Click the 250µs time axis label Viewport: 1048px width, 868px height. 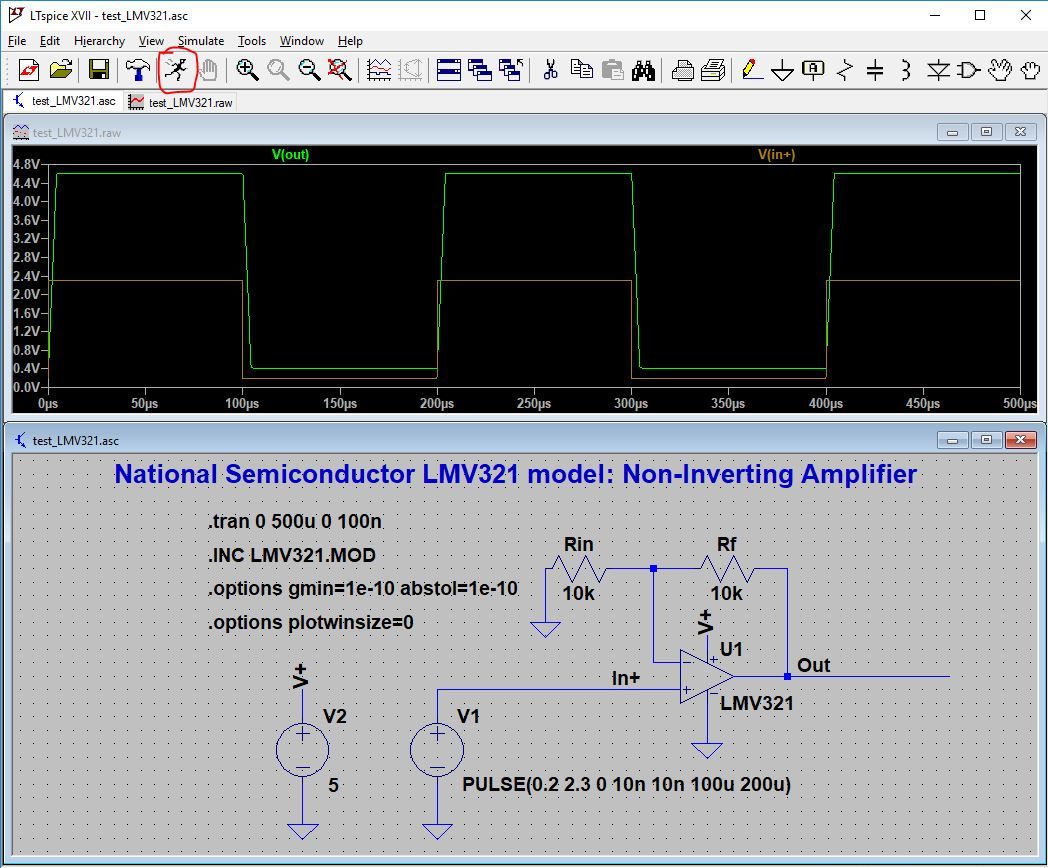[533, 404]
